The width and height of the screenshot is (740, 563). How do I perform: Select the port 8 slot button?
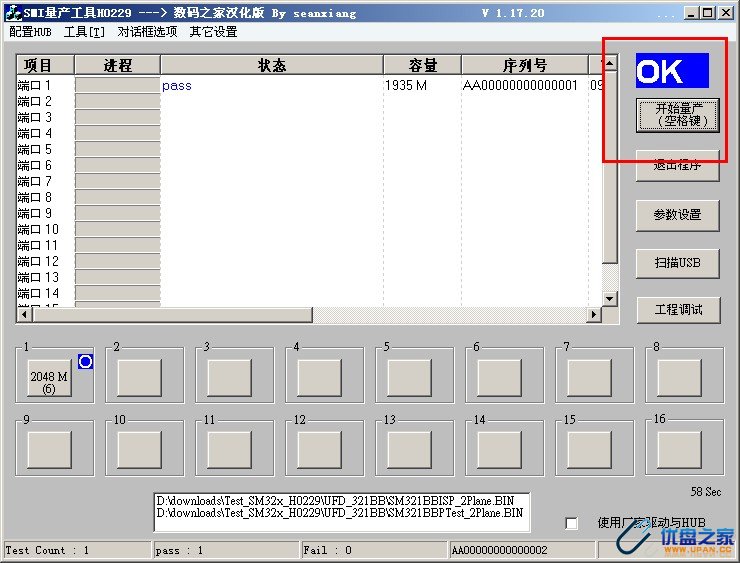[x=679, y=377]
